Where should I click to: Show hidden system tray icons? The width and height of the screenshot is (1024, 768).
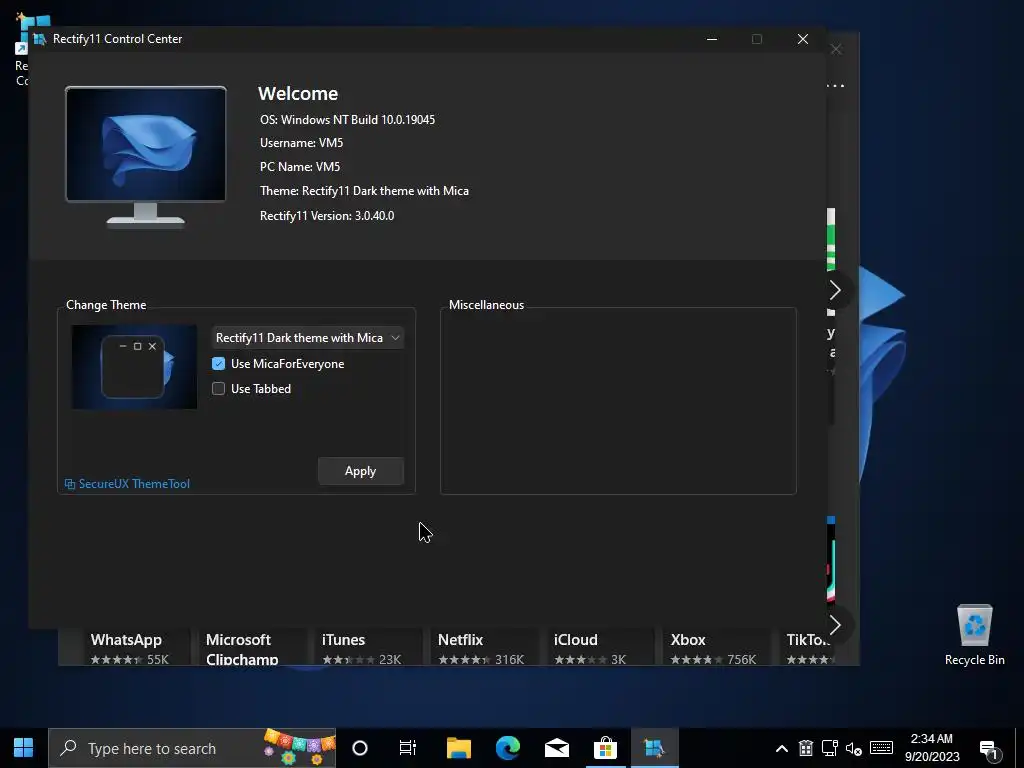[x=782, y=748]
